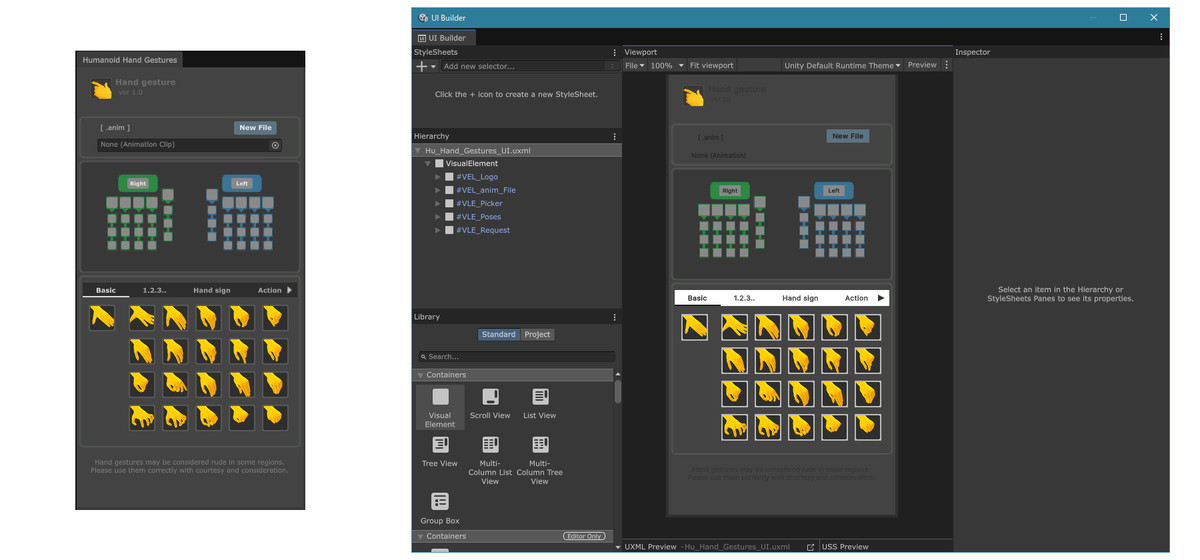Select the #VLE_Request row in Hierarchy
Viewport: 1200px width, 560px height.
(x=517, y=230)
